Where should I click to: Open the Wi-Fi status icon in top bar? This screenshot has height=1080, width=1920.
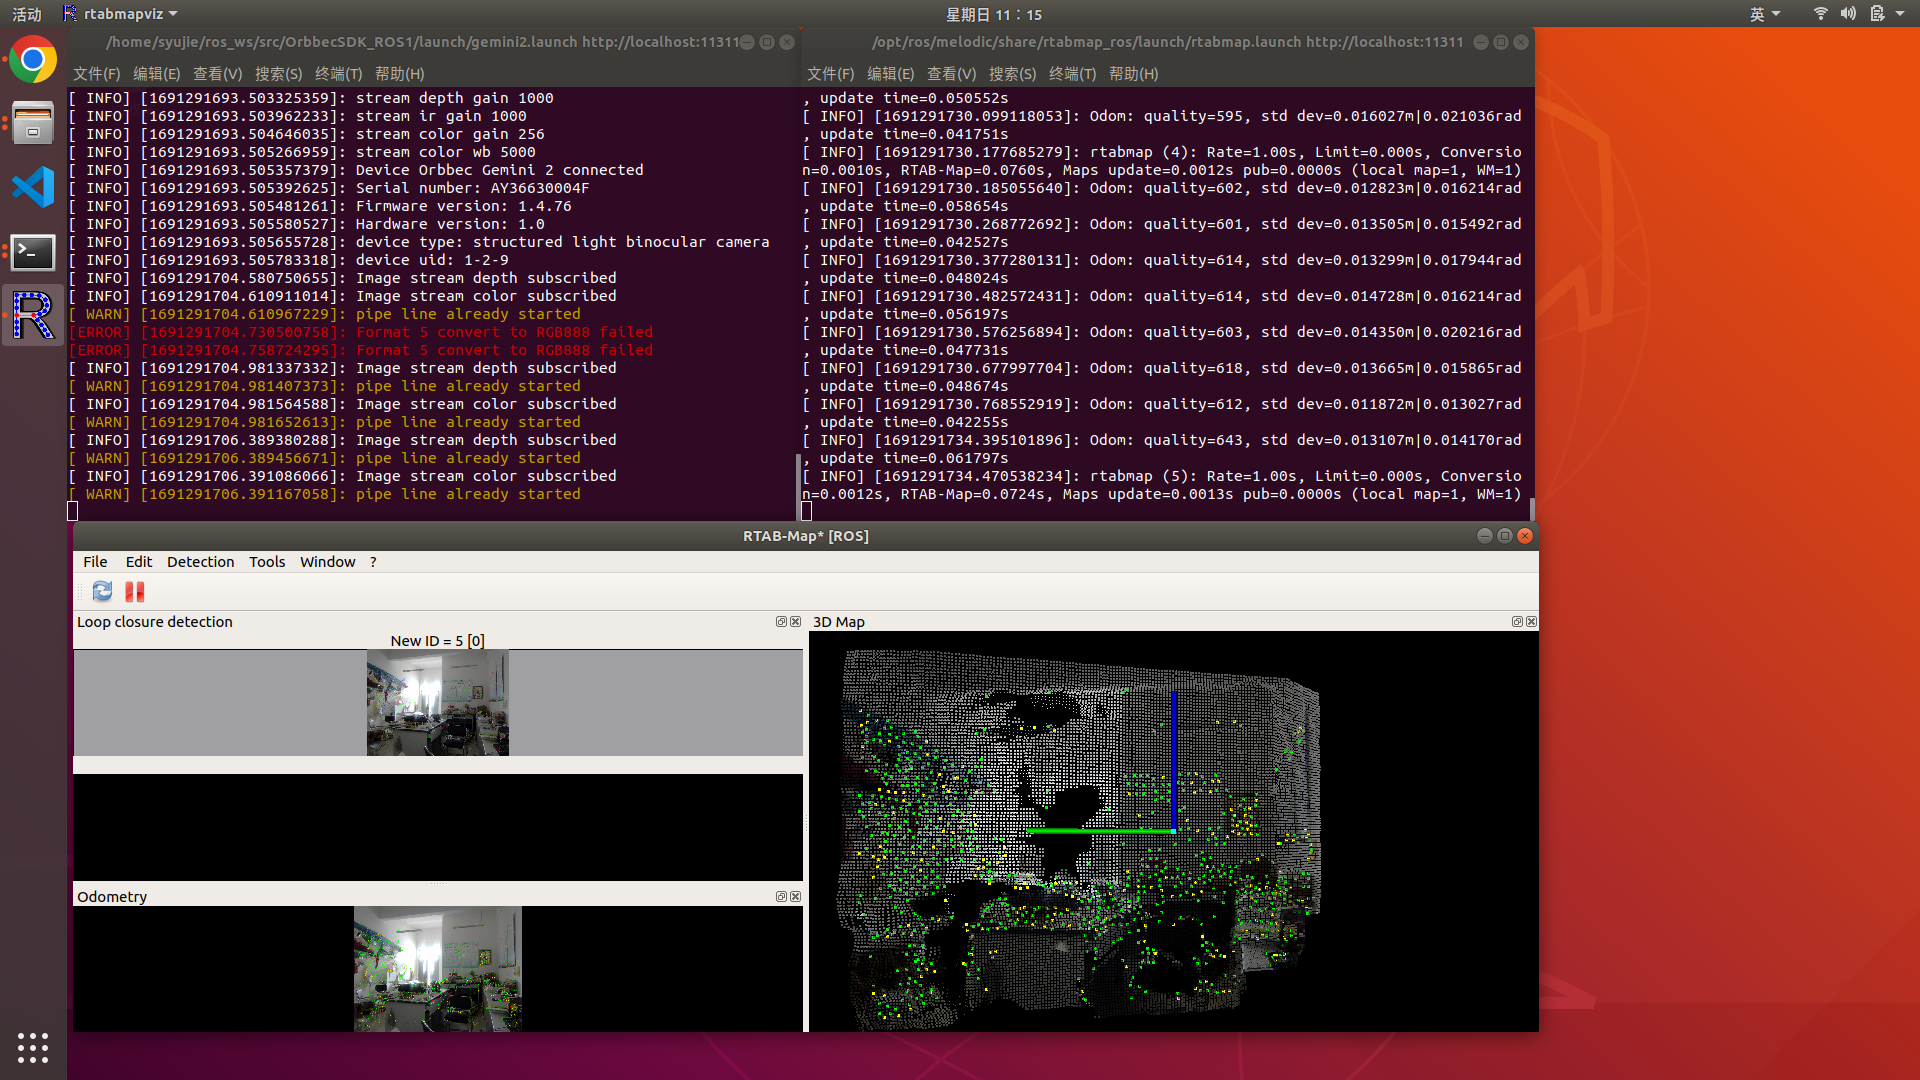(x=1820, y=14)
